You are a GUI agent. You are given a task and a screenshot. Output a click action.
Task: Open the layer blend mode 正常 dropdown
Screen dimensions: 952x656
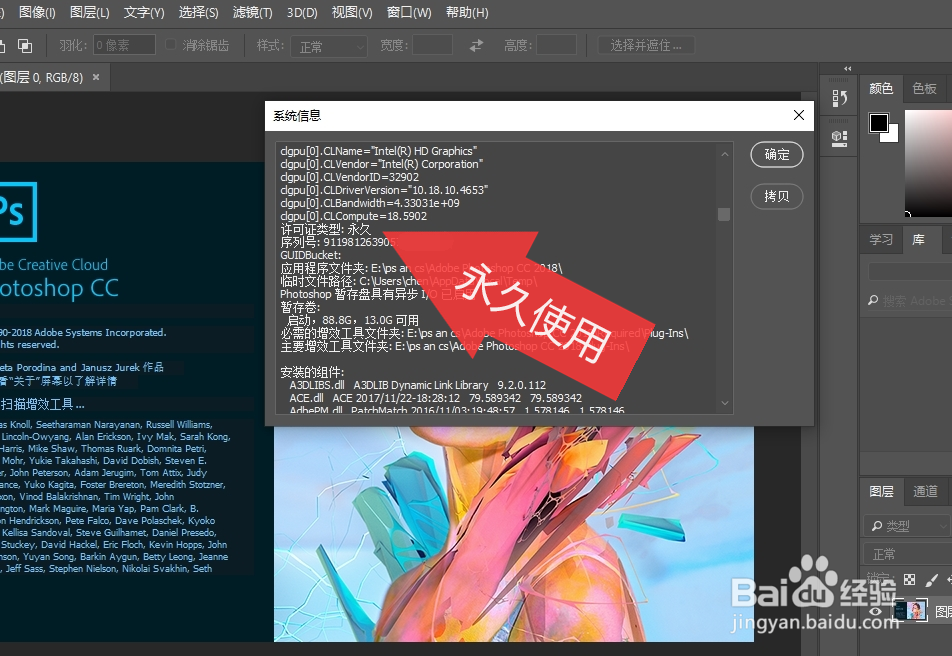click(907, 554)
